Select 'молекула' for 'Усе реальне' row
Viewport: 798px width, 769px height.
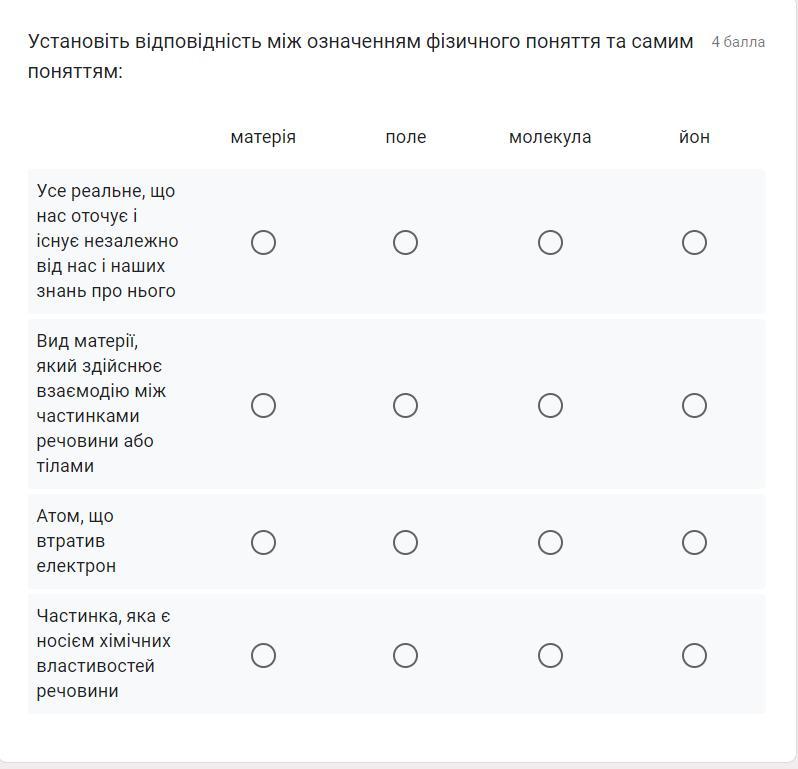[550, 242]
